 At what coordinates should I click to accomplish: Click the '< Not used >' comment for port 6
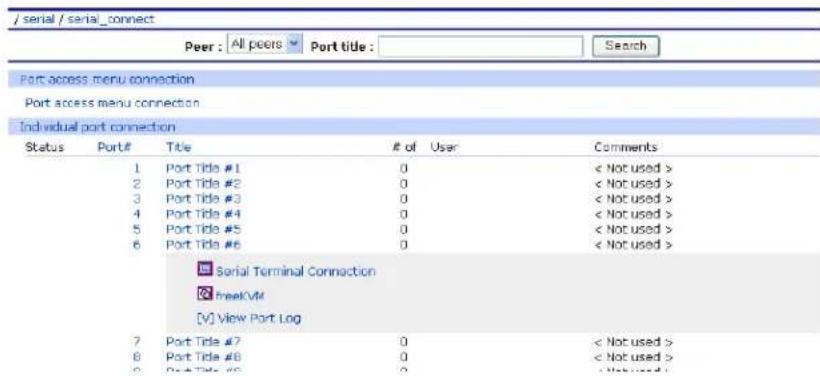633,244
